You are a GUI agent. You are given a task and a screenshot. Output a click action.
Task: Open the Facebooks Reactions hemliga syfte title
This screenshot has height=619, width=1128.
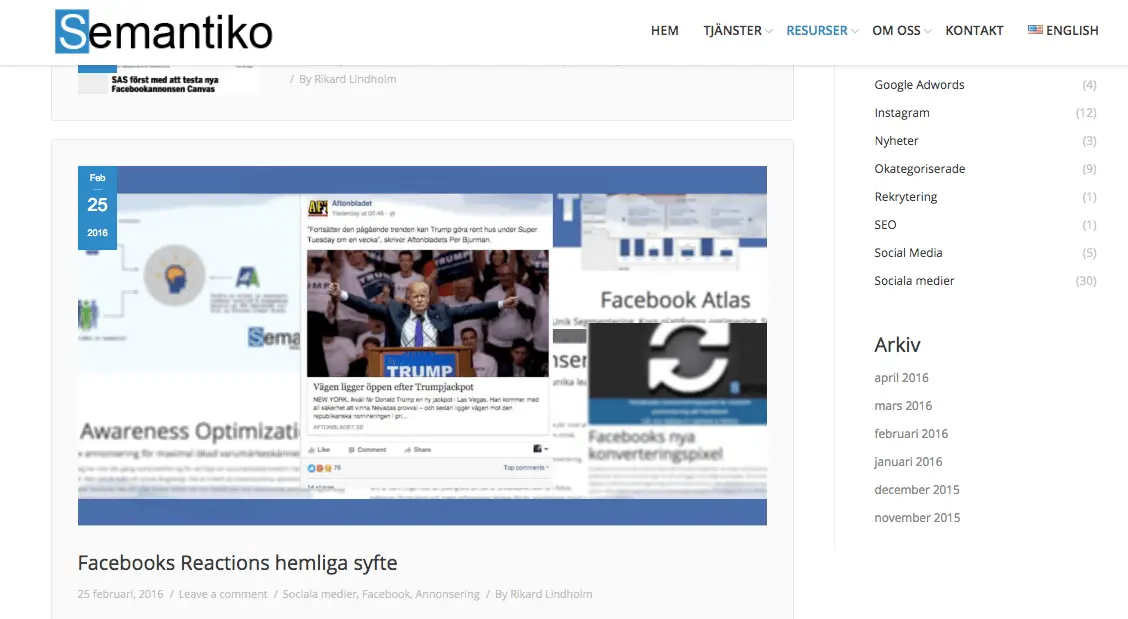[x=237, y=562]
